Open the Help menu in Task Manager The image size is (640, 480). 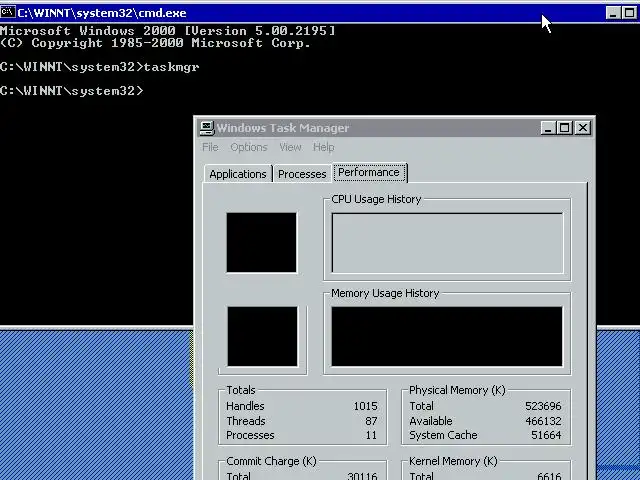324,147
